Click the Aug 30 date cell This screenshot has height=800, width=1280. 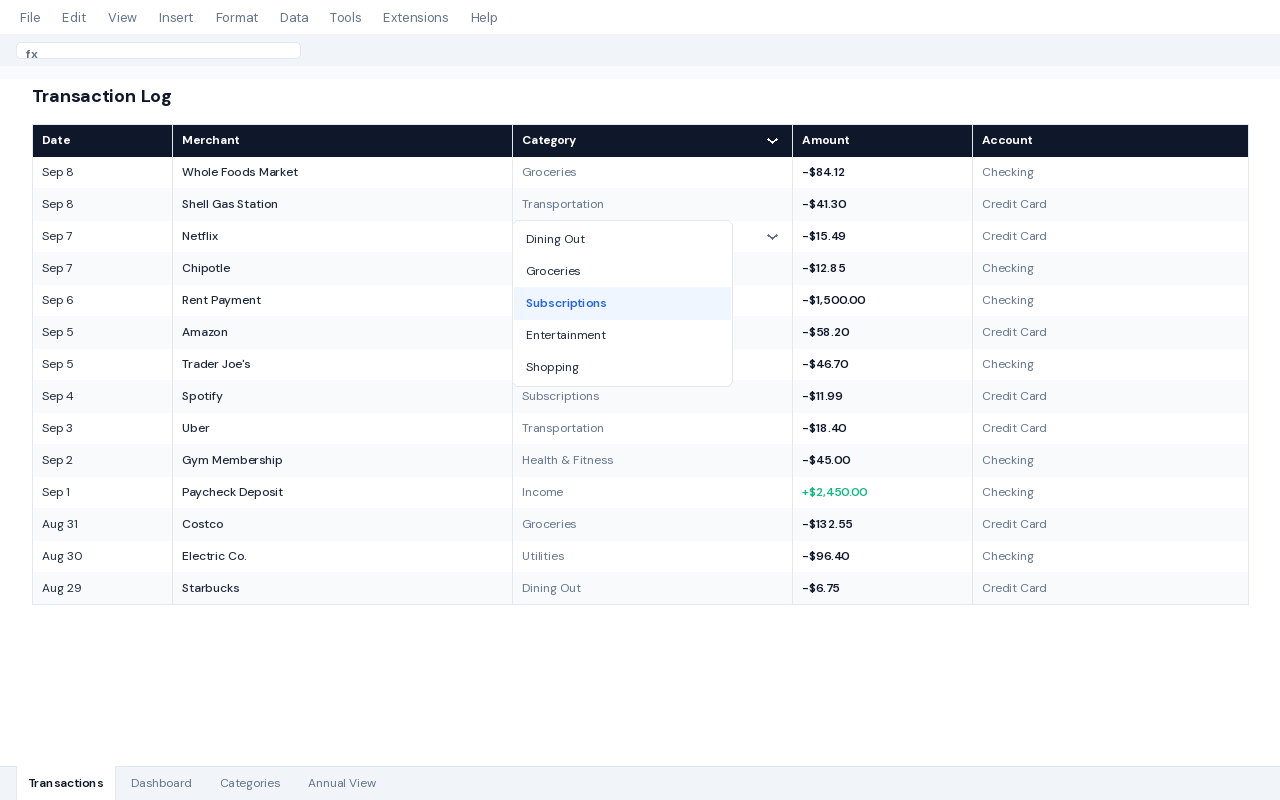point(102,557)
